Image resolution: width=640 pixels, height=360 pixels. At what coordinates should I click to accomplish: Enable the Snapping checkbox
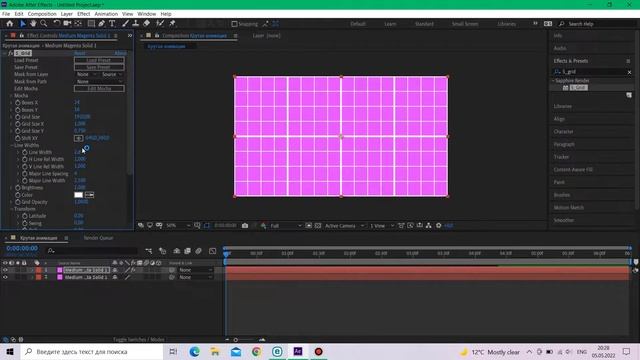pos(234,24)
